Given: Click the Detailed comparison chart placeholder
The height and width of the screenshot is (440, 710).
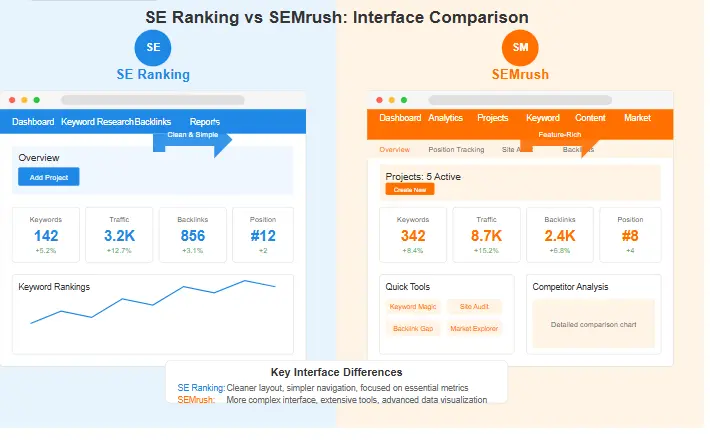Looking at the screenshot, I should pos(594,324).
